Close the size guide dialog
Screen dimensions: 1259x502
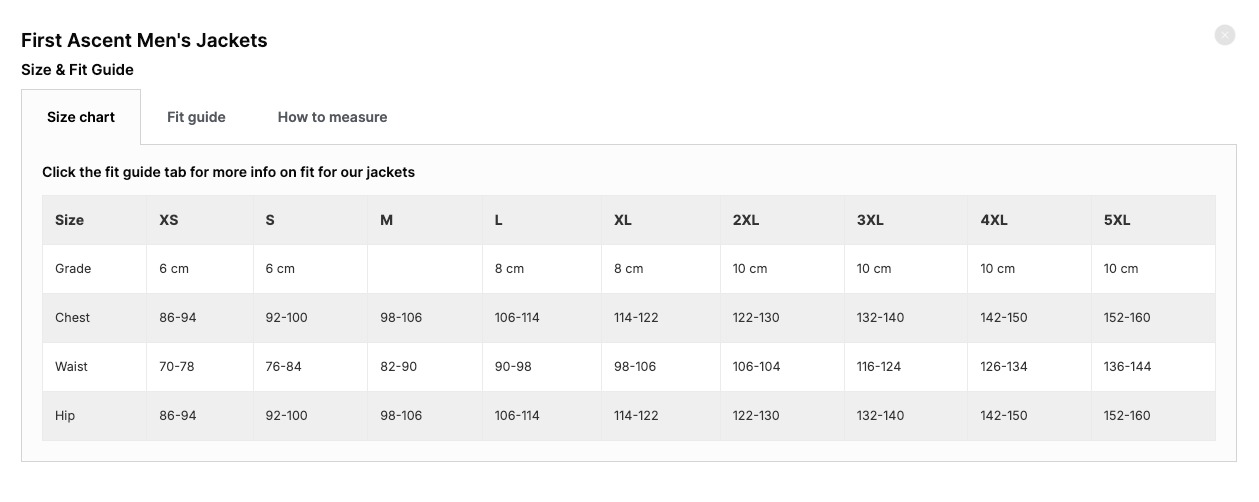(1224, 35)
